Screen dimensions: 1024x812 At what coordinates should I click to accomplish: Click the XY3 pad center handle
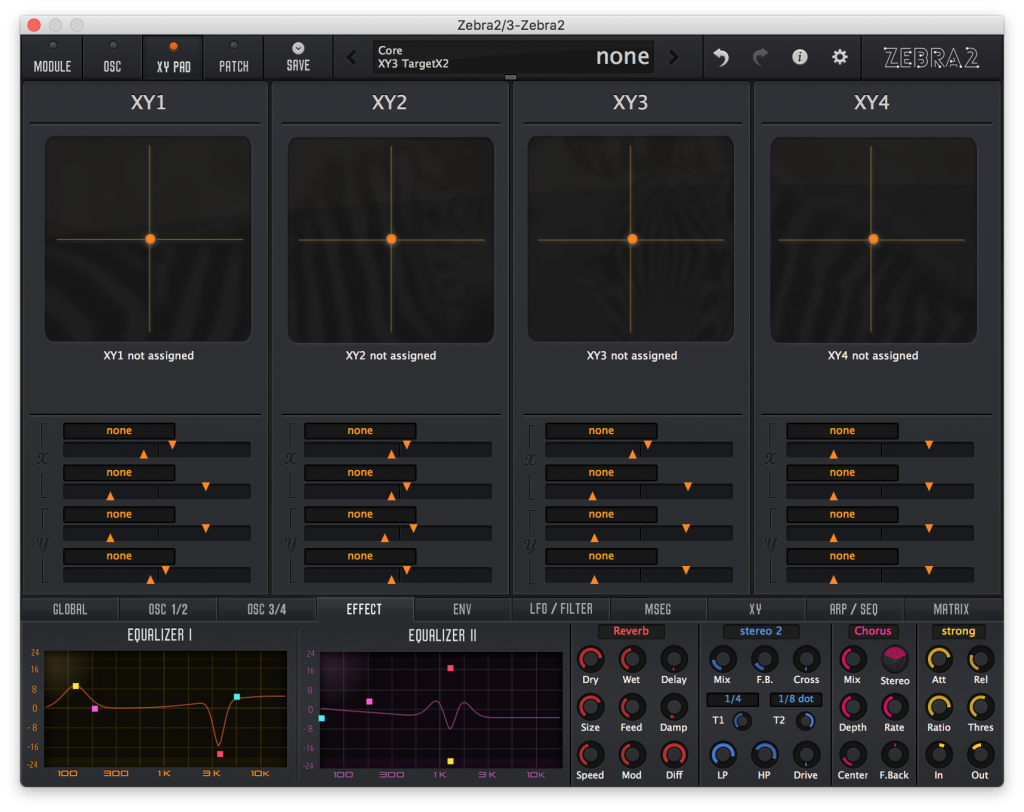[632, 239]
